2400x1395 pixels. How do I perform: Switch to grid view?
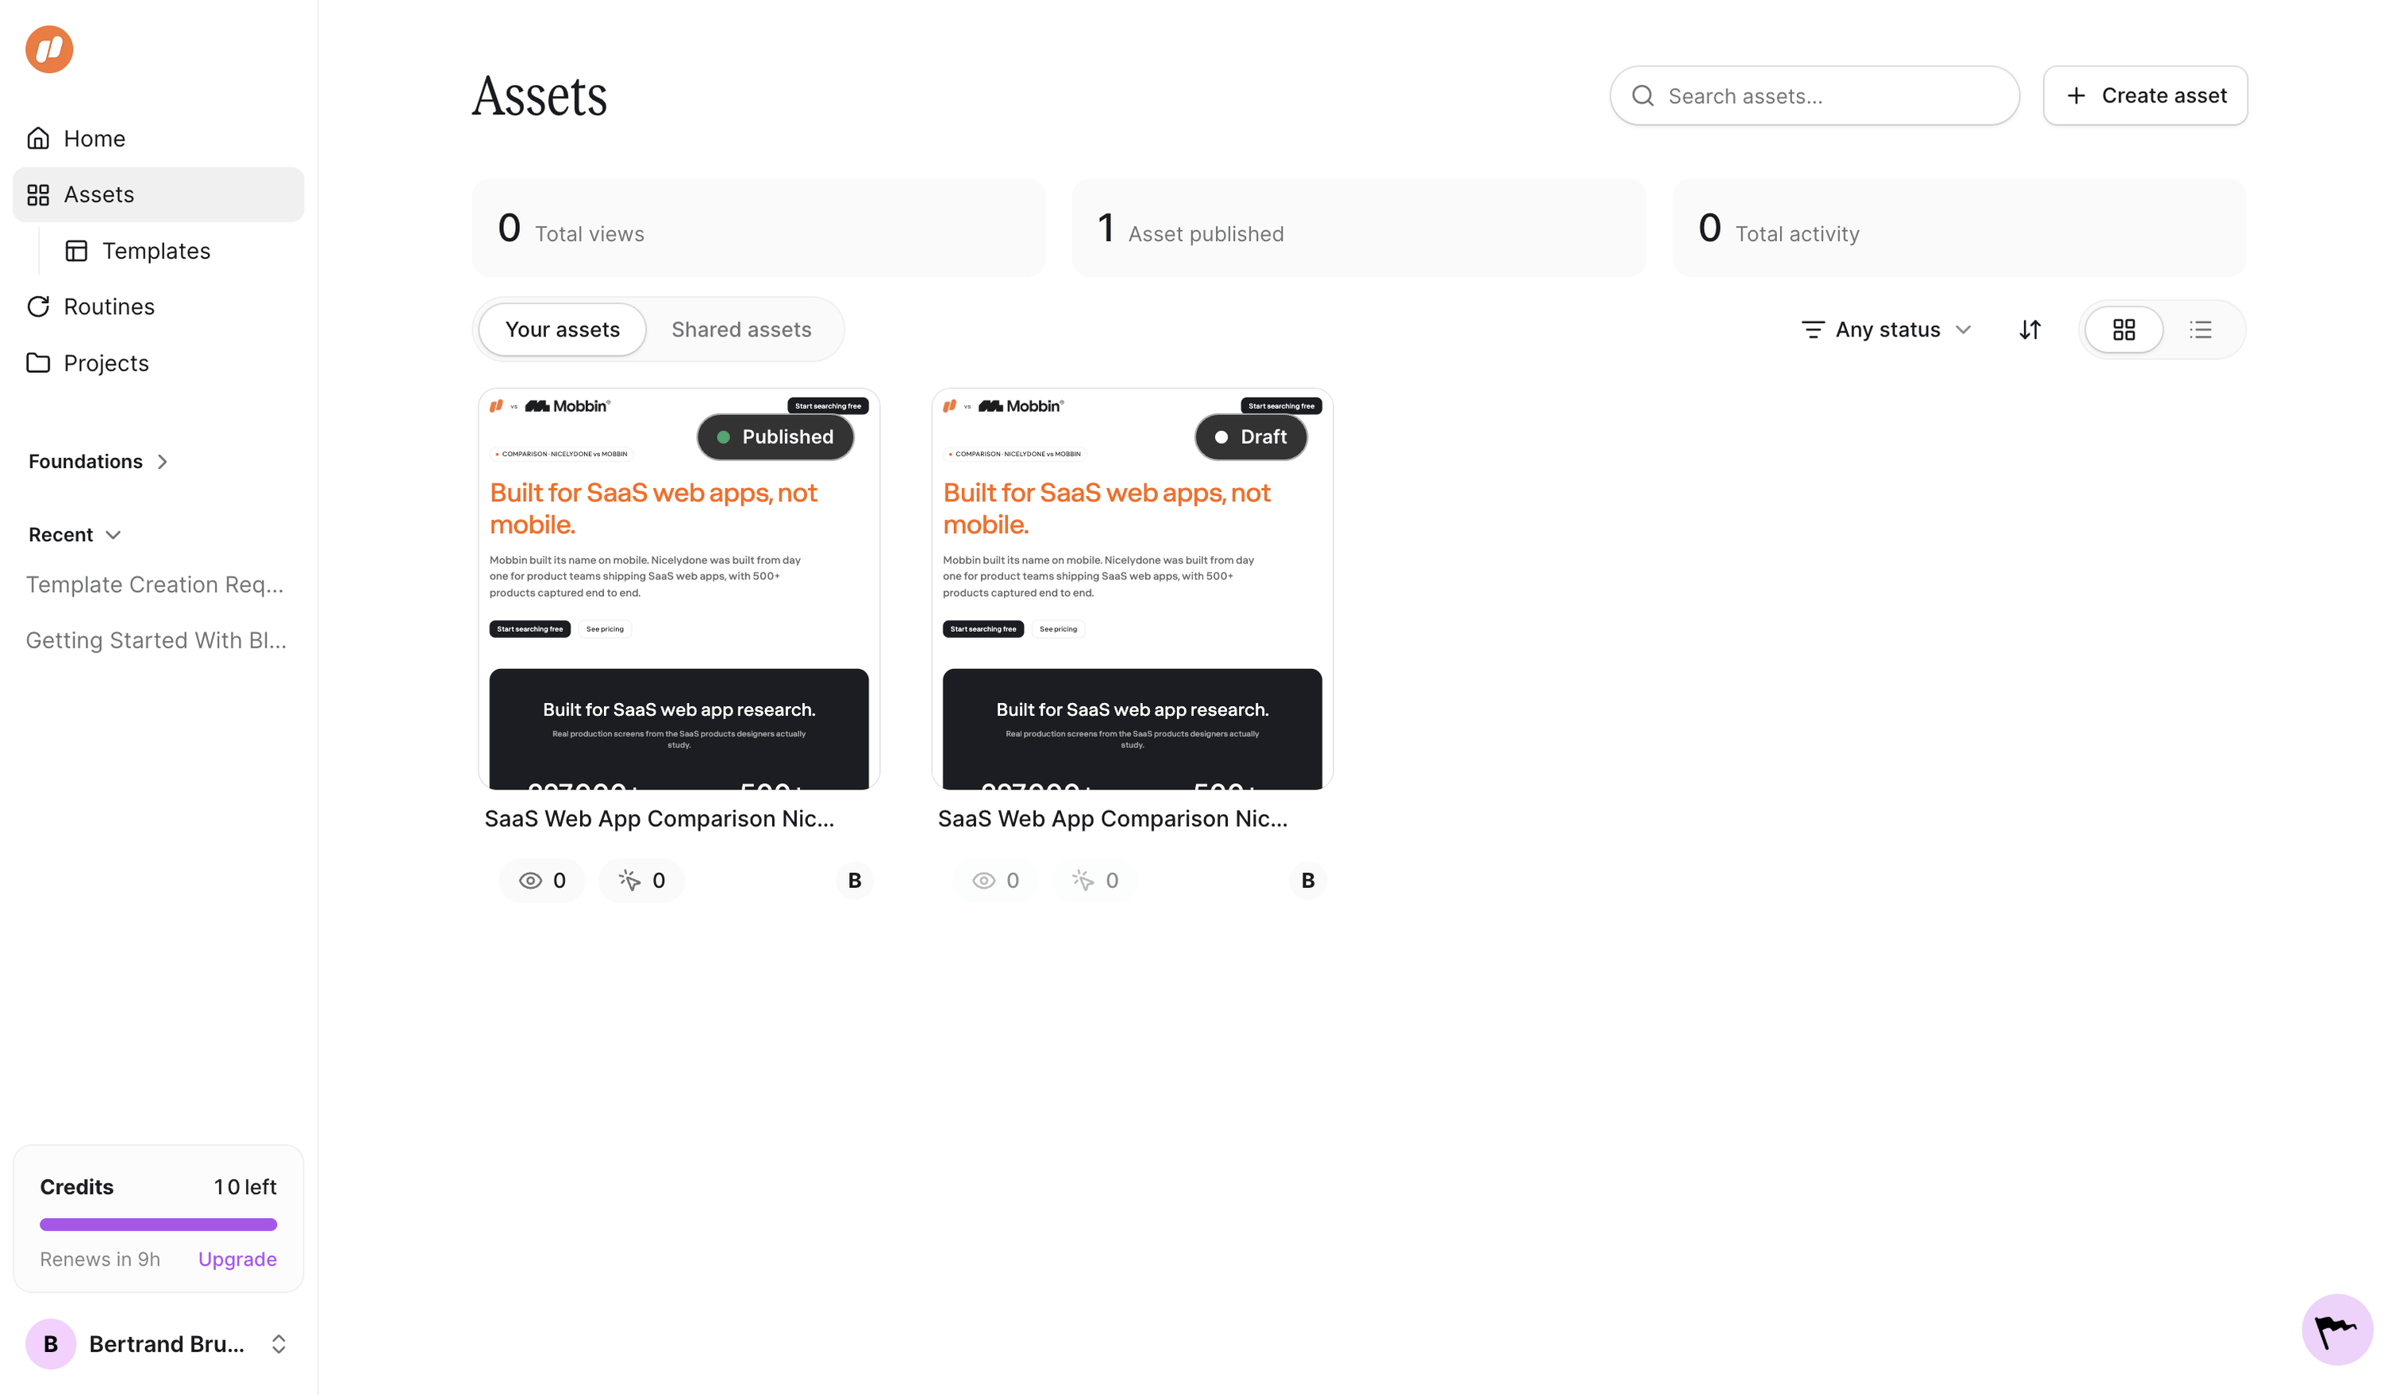[2124, 329]
